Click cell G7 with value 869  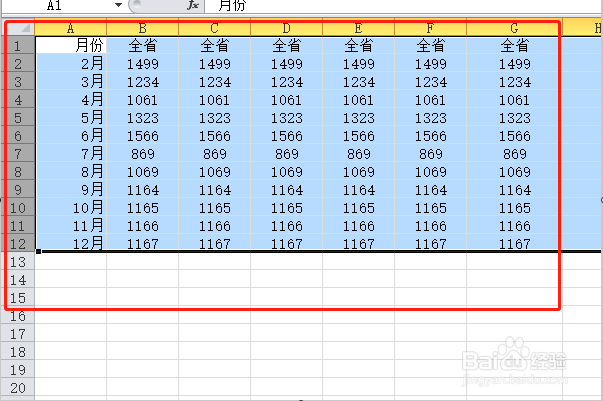515,153
